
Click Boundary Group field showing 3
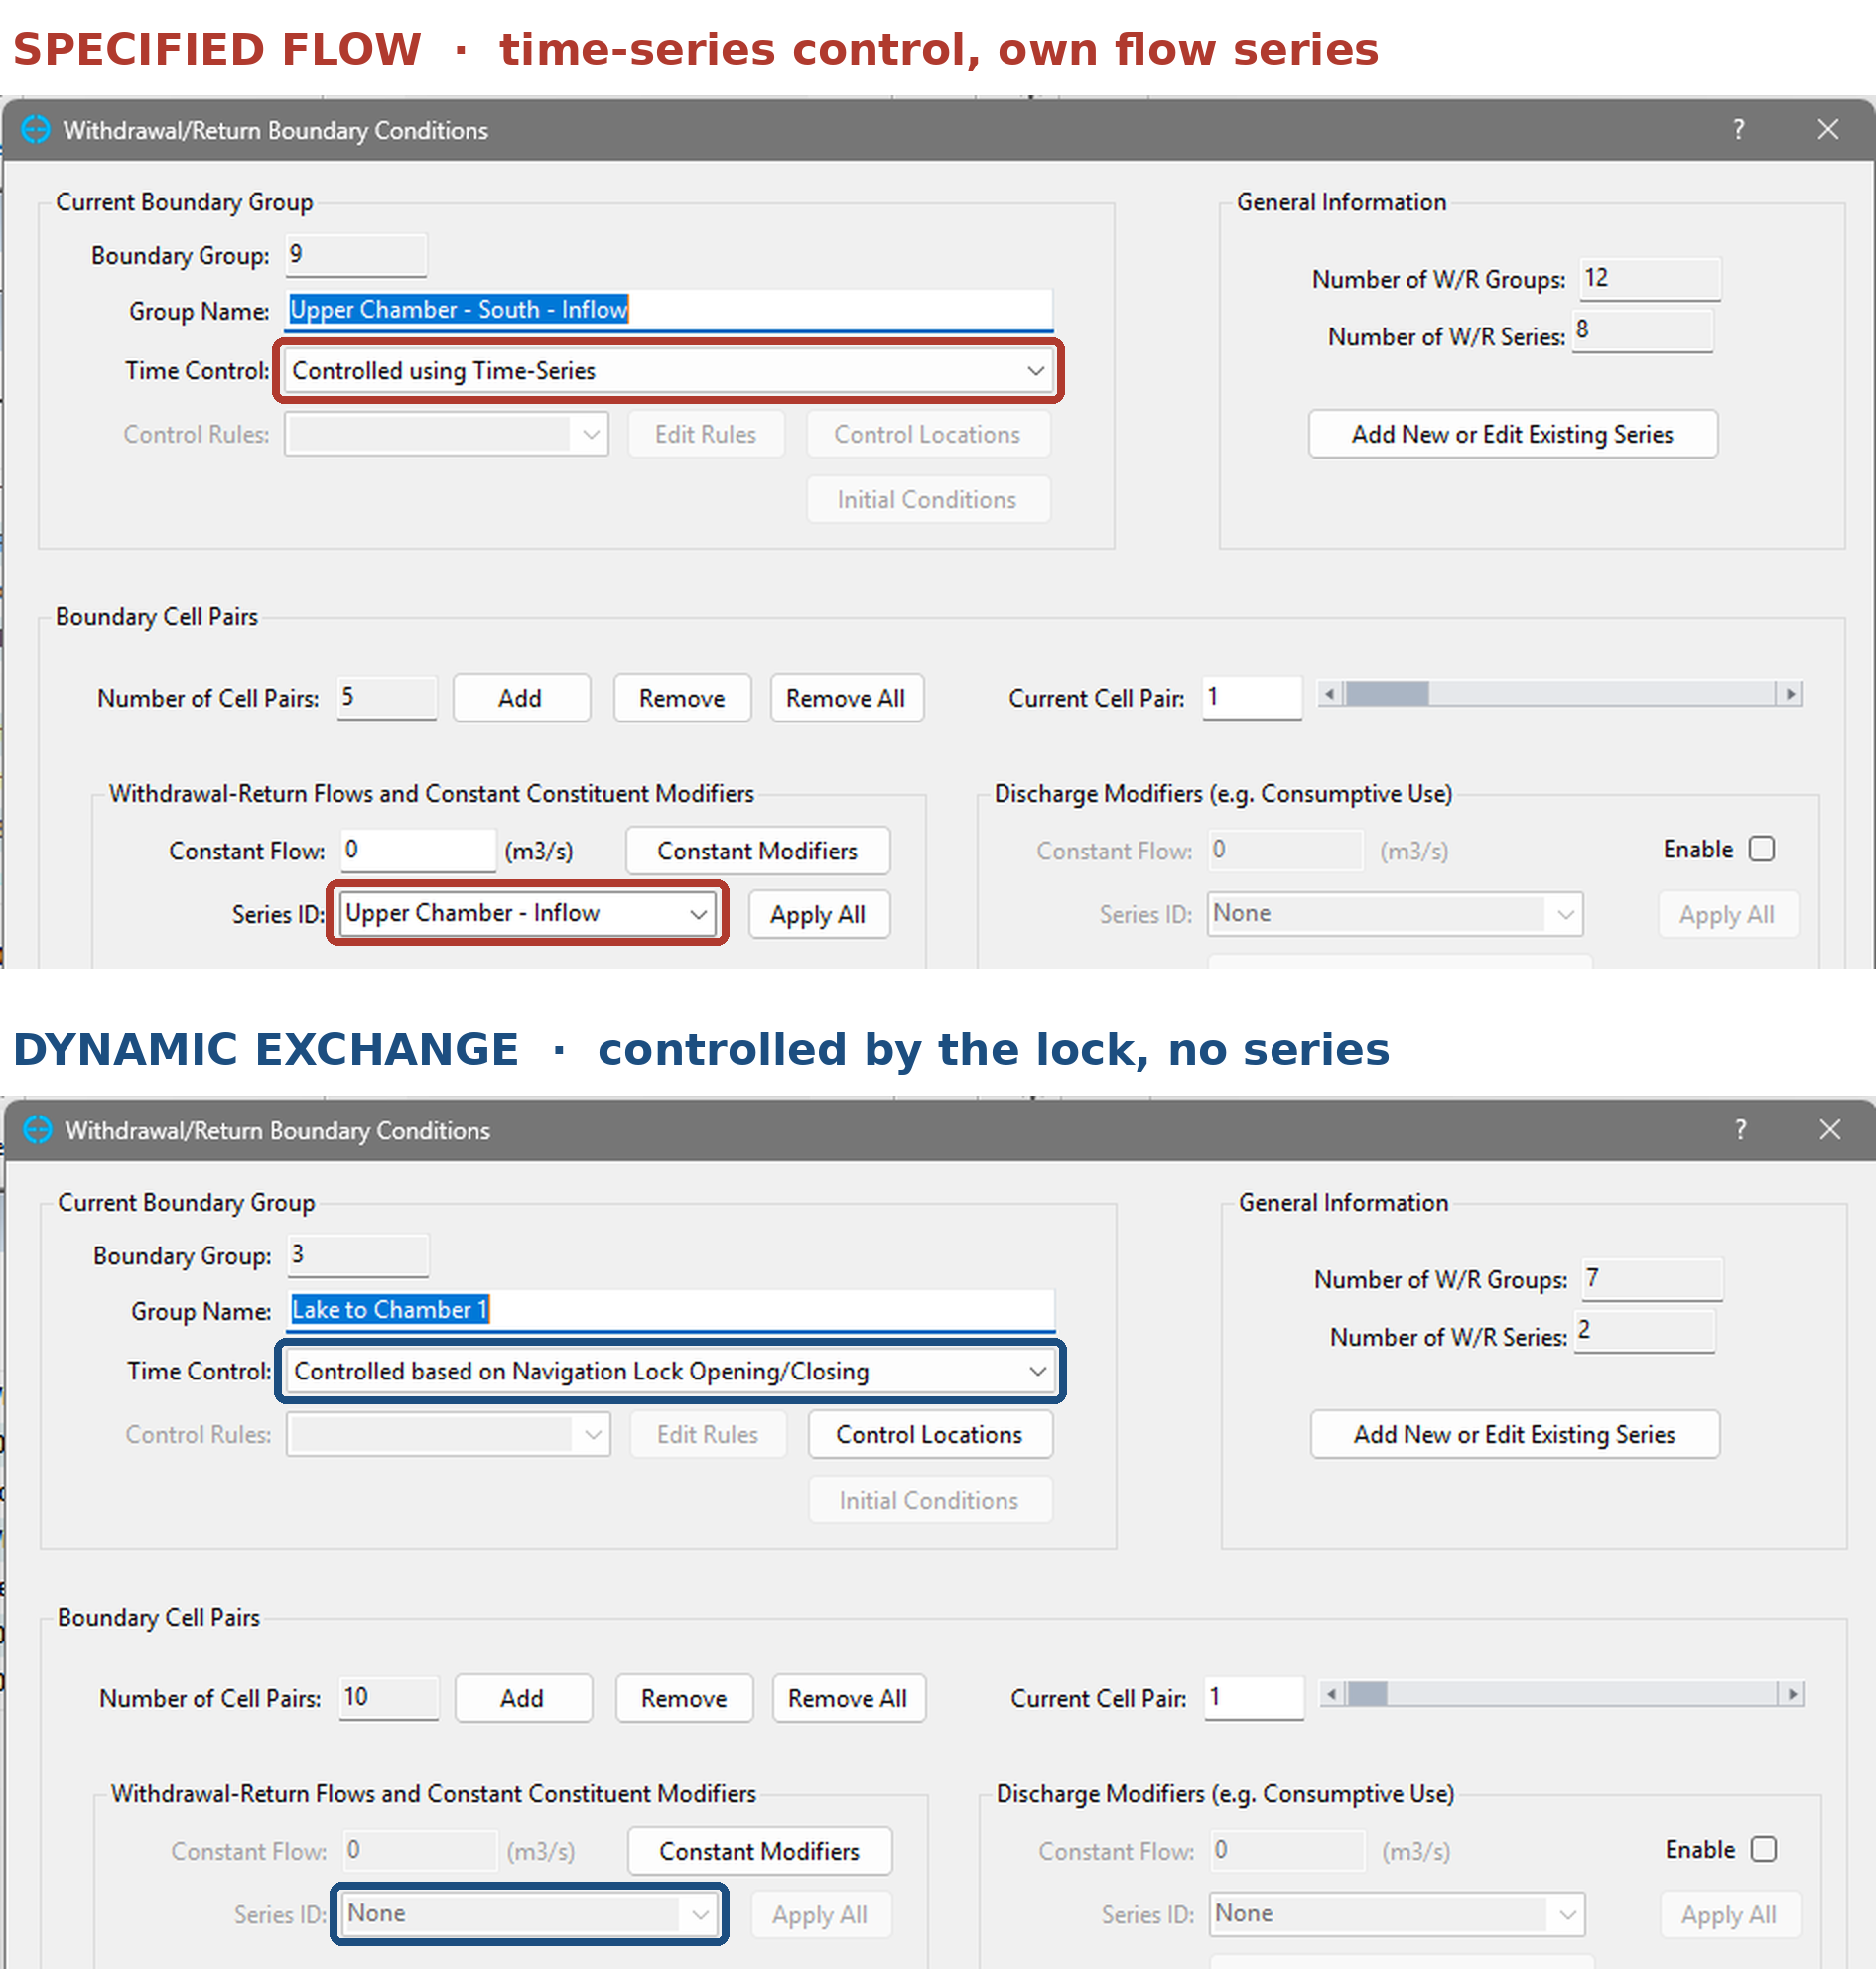coord(358,1255)
